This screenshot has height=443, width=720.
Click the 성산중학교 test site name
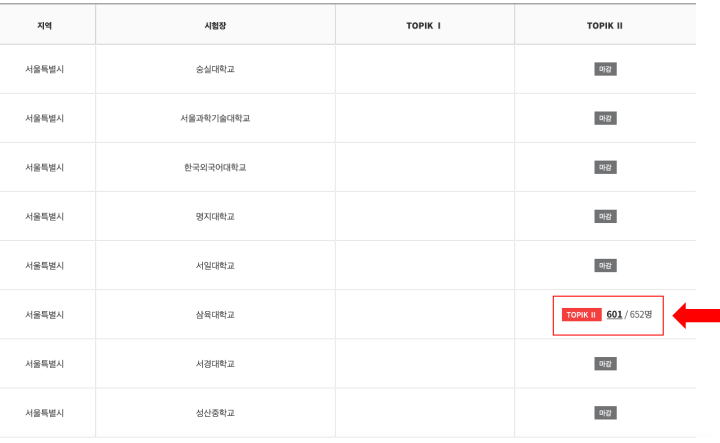tap(215, 412)
